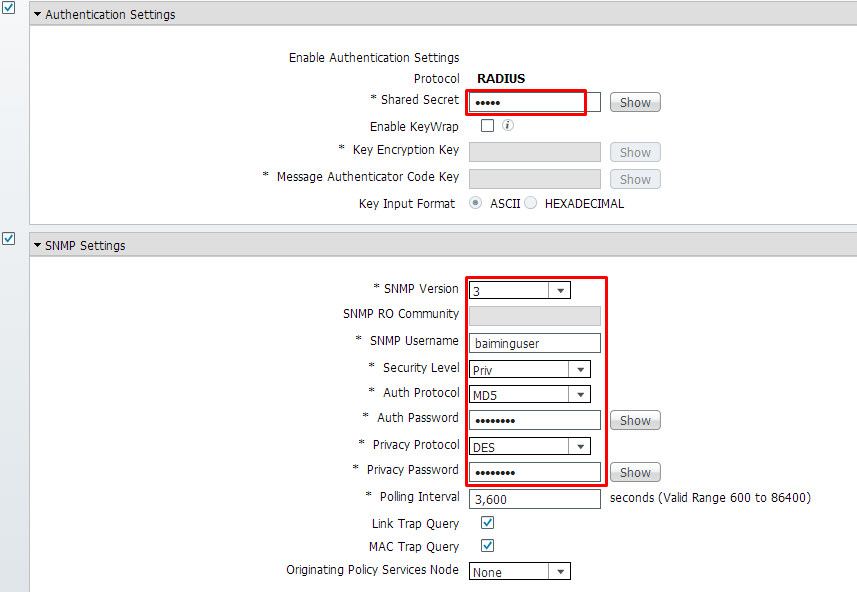Click the SNMP RO Community field
857x592 pixels.
(x=535, y=316)
